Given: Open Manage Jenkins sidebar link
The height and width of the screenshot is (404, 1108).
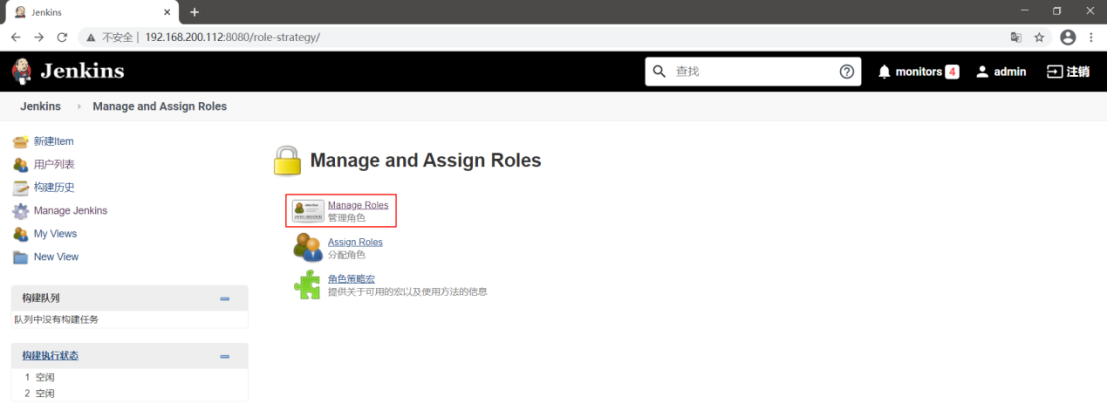Looking at the screenshot, I should (x=71, y=210).
